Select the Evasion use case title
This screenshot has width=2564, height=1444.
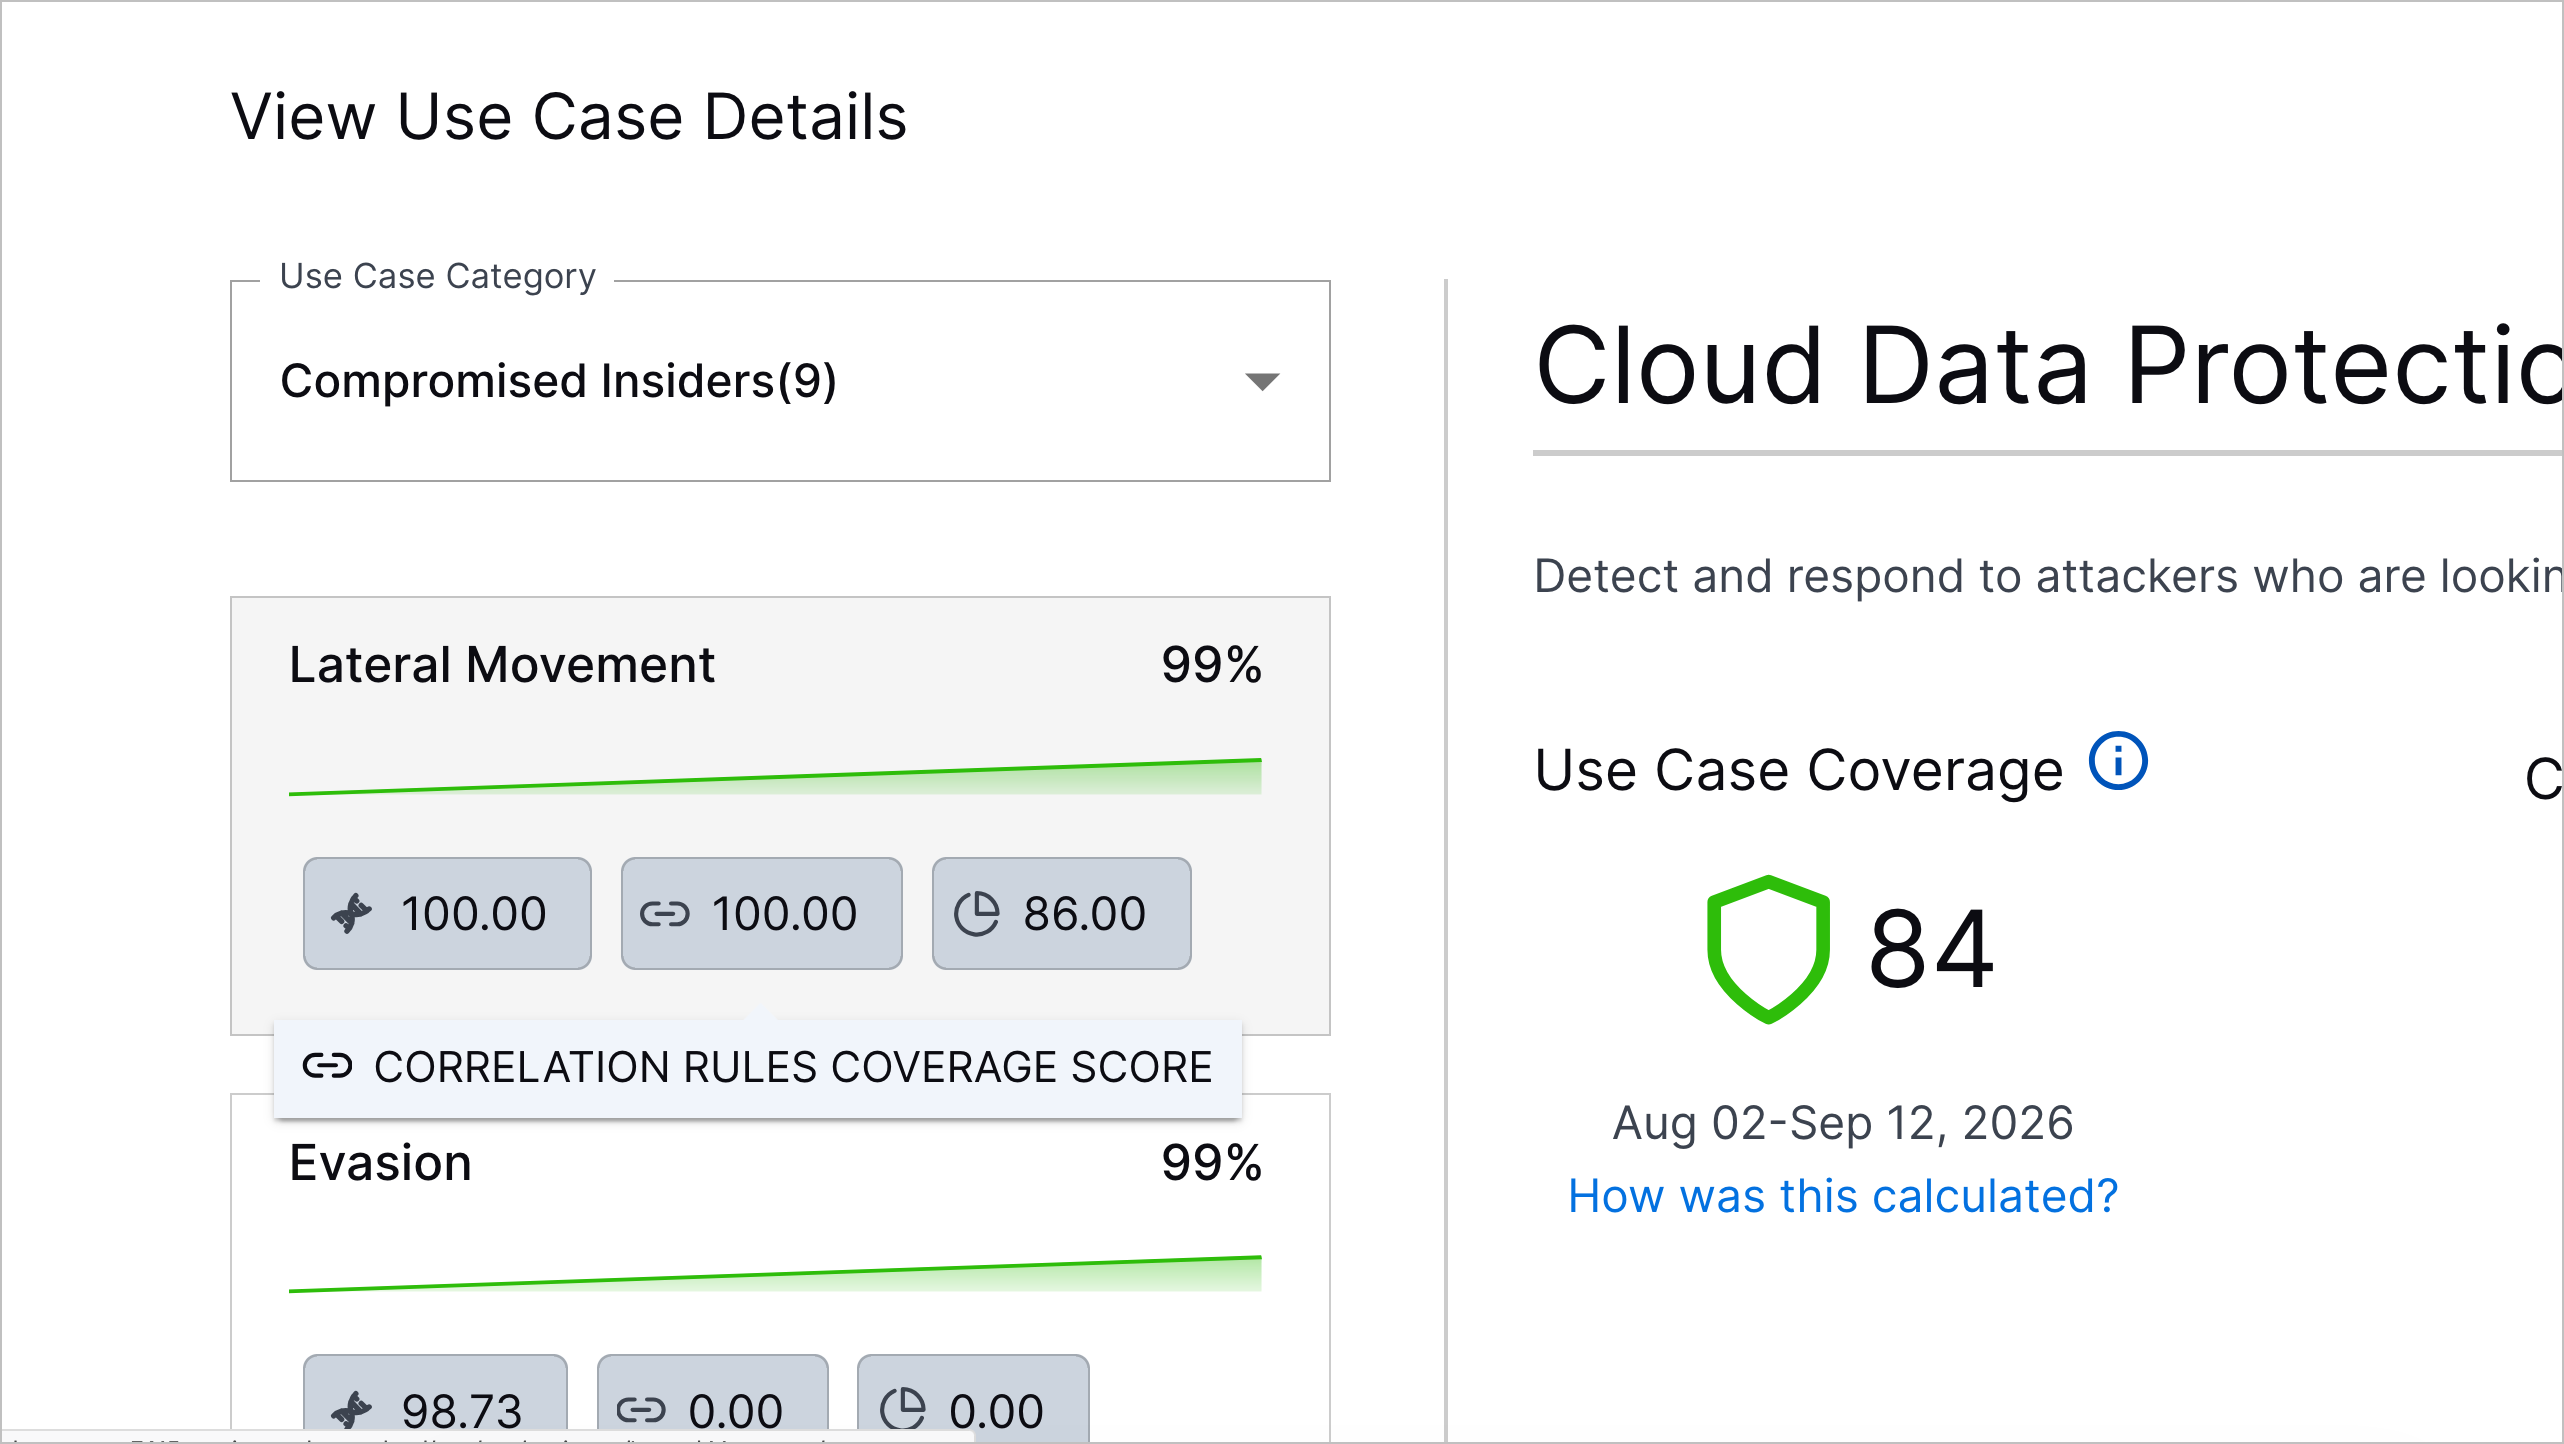coord(380,1163)
